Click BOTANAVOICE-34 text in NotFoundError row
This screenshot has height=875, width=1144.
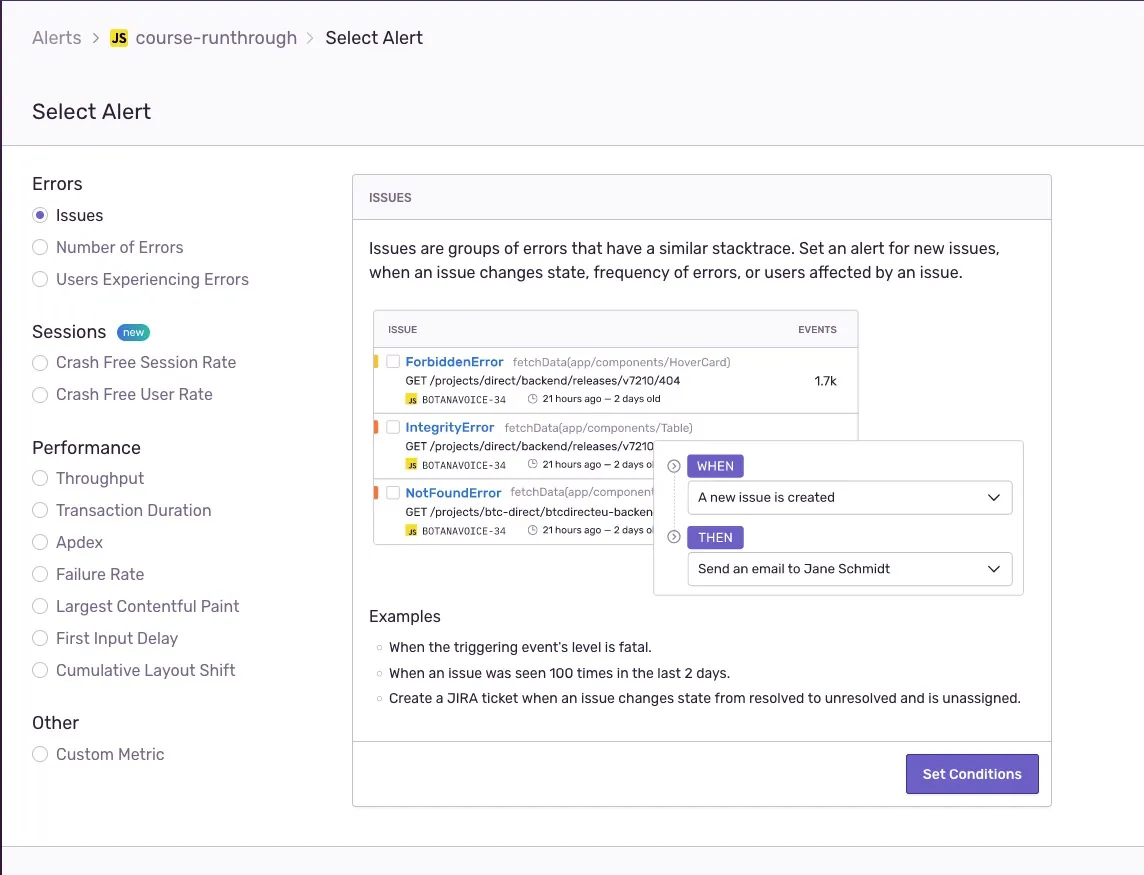click(x=464, y=531)
